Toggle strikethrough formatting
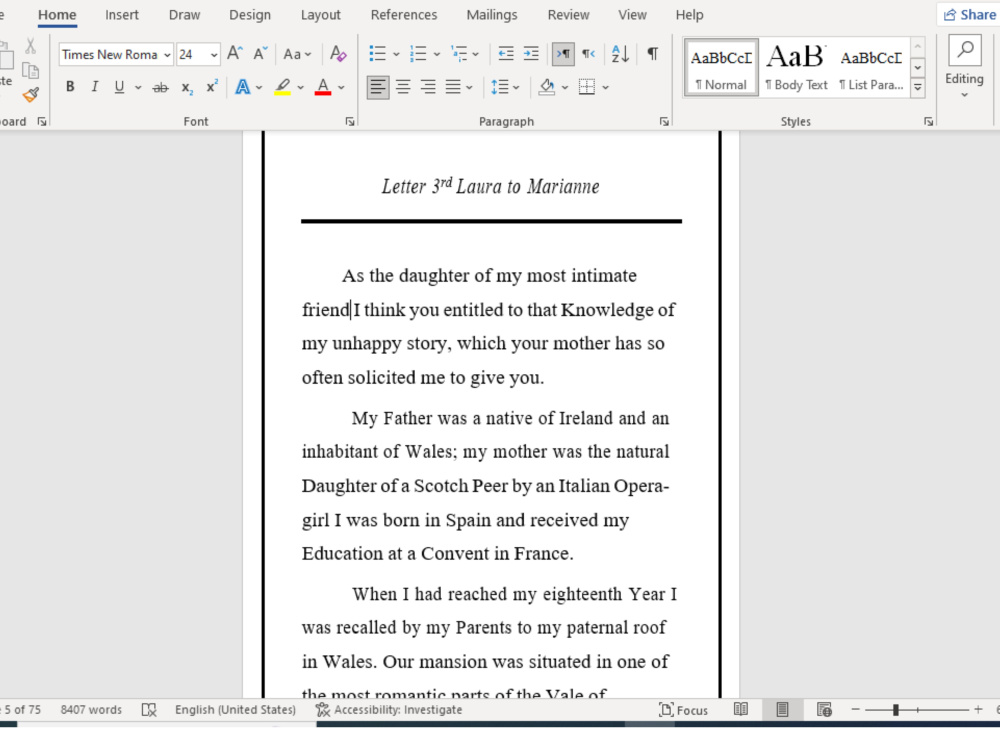Screen dimensions: 1000x750 point(161,87)
